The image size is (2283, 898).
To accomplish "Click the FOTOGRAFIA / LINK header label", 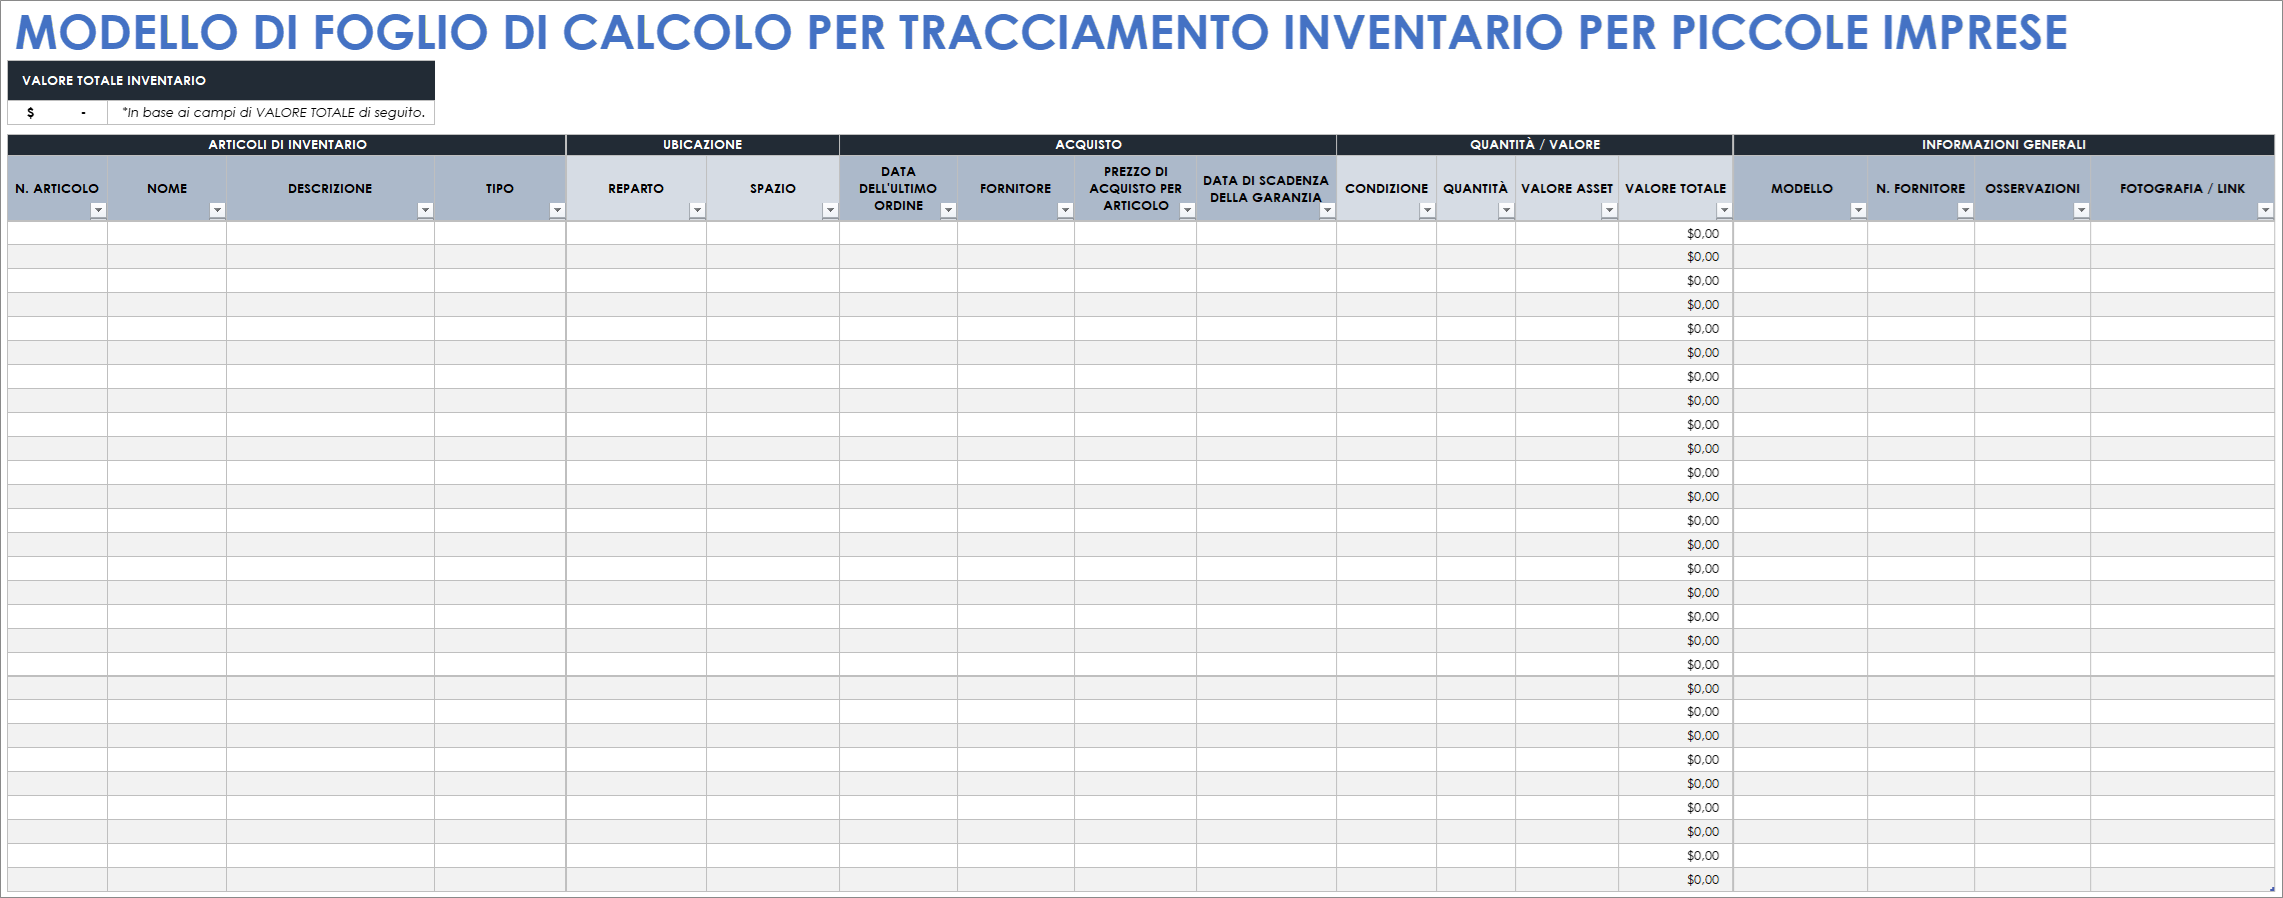I will tap(2182, 188).
